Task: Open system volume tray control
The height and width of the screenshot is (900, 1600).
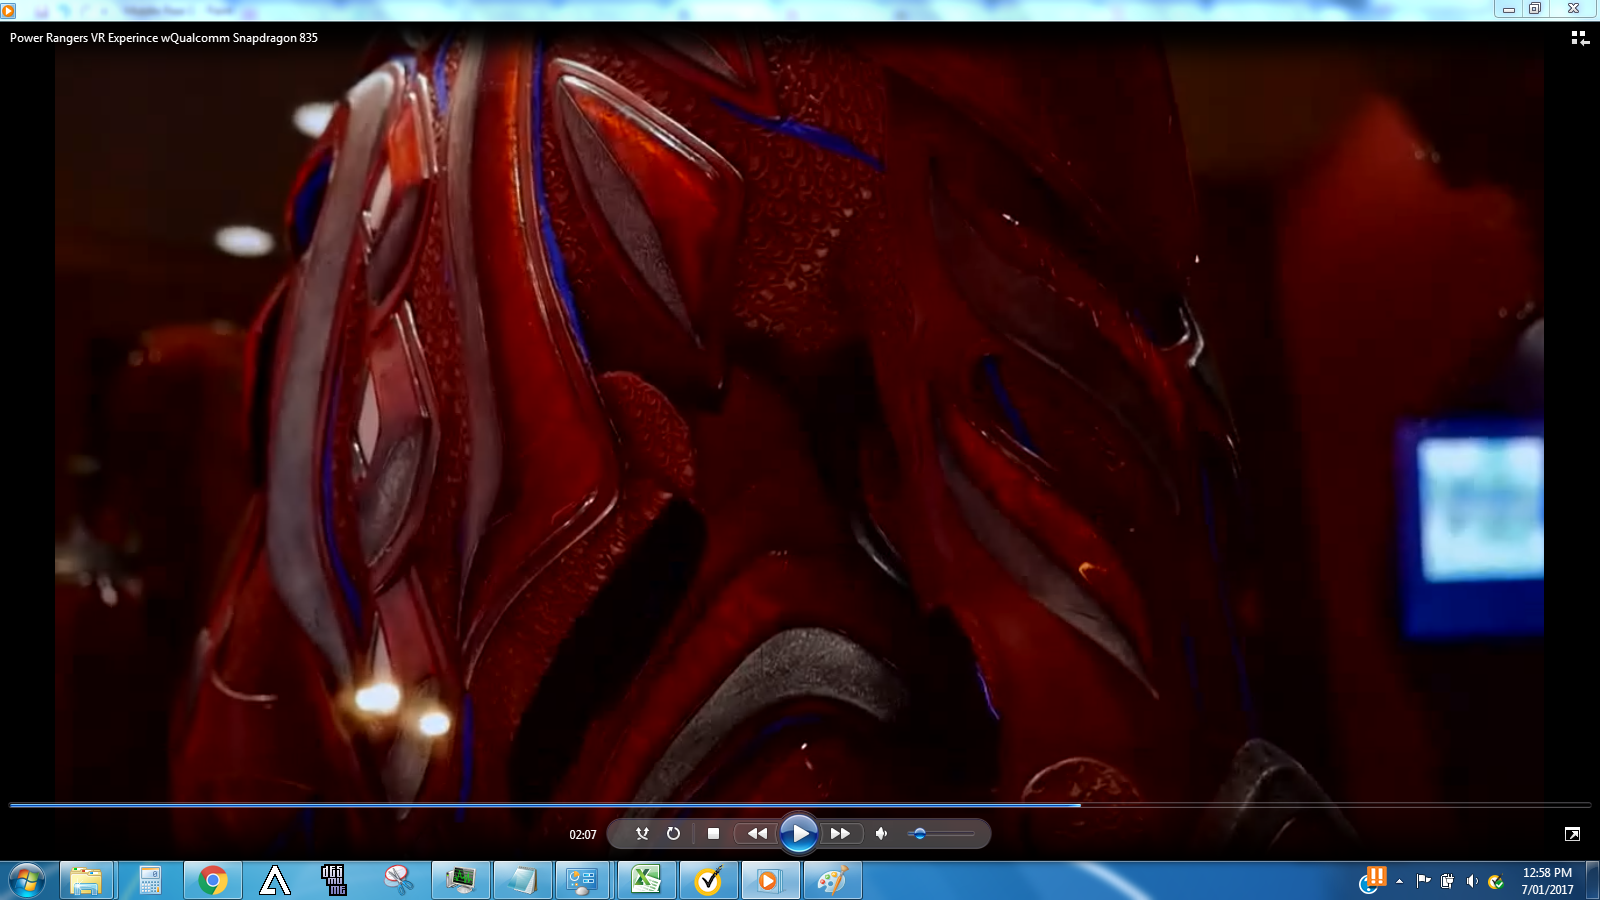Action: [x=1471, y=881]
